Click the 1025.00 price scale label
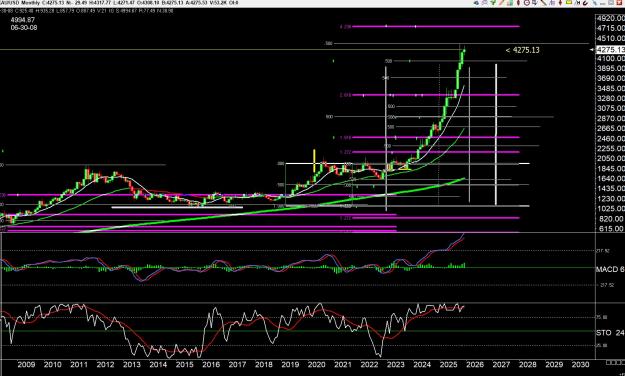The width and height of the screenshot is (625, 376). point(611,209)
